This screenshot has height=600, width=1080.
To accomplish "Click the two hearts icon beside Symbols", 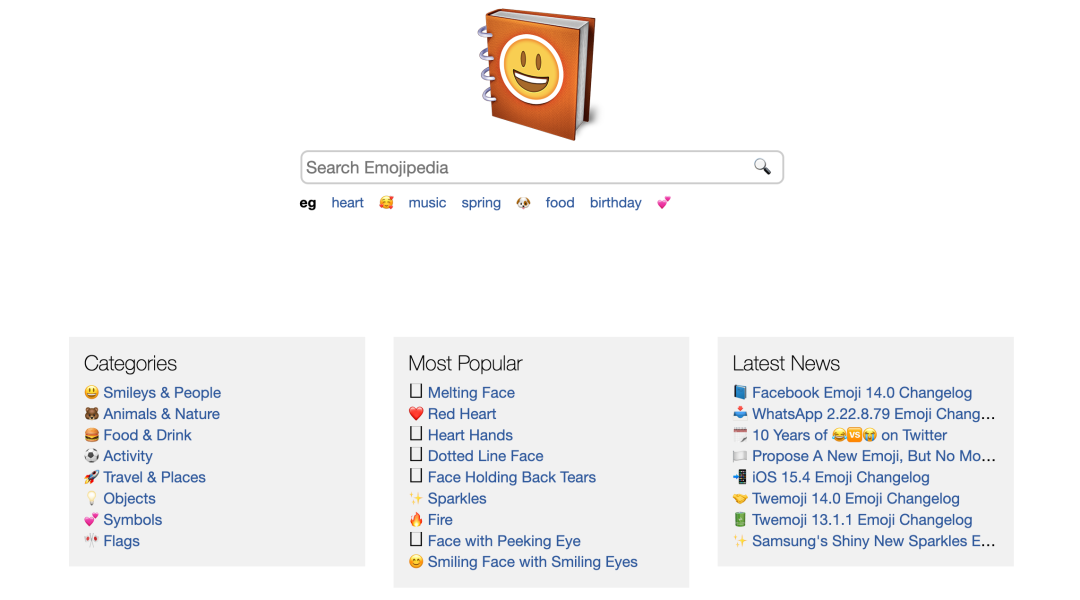I will click(x=92, y=520).
